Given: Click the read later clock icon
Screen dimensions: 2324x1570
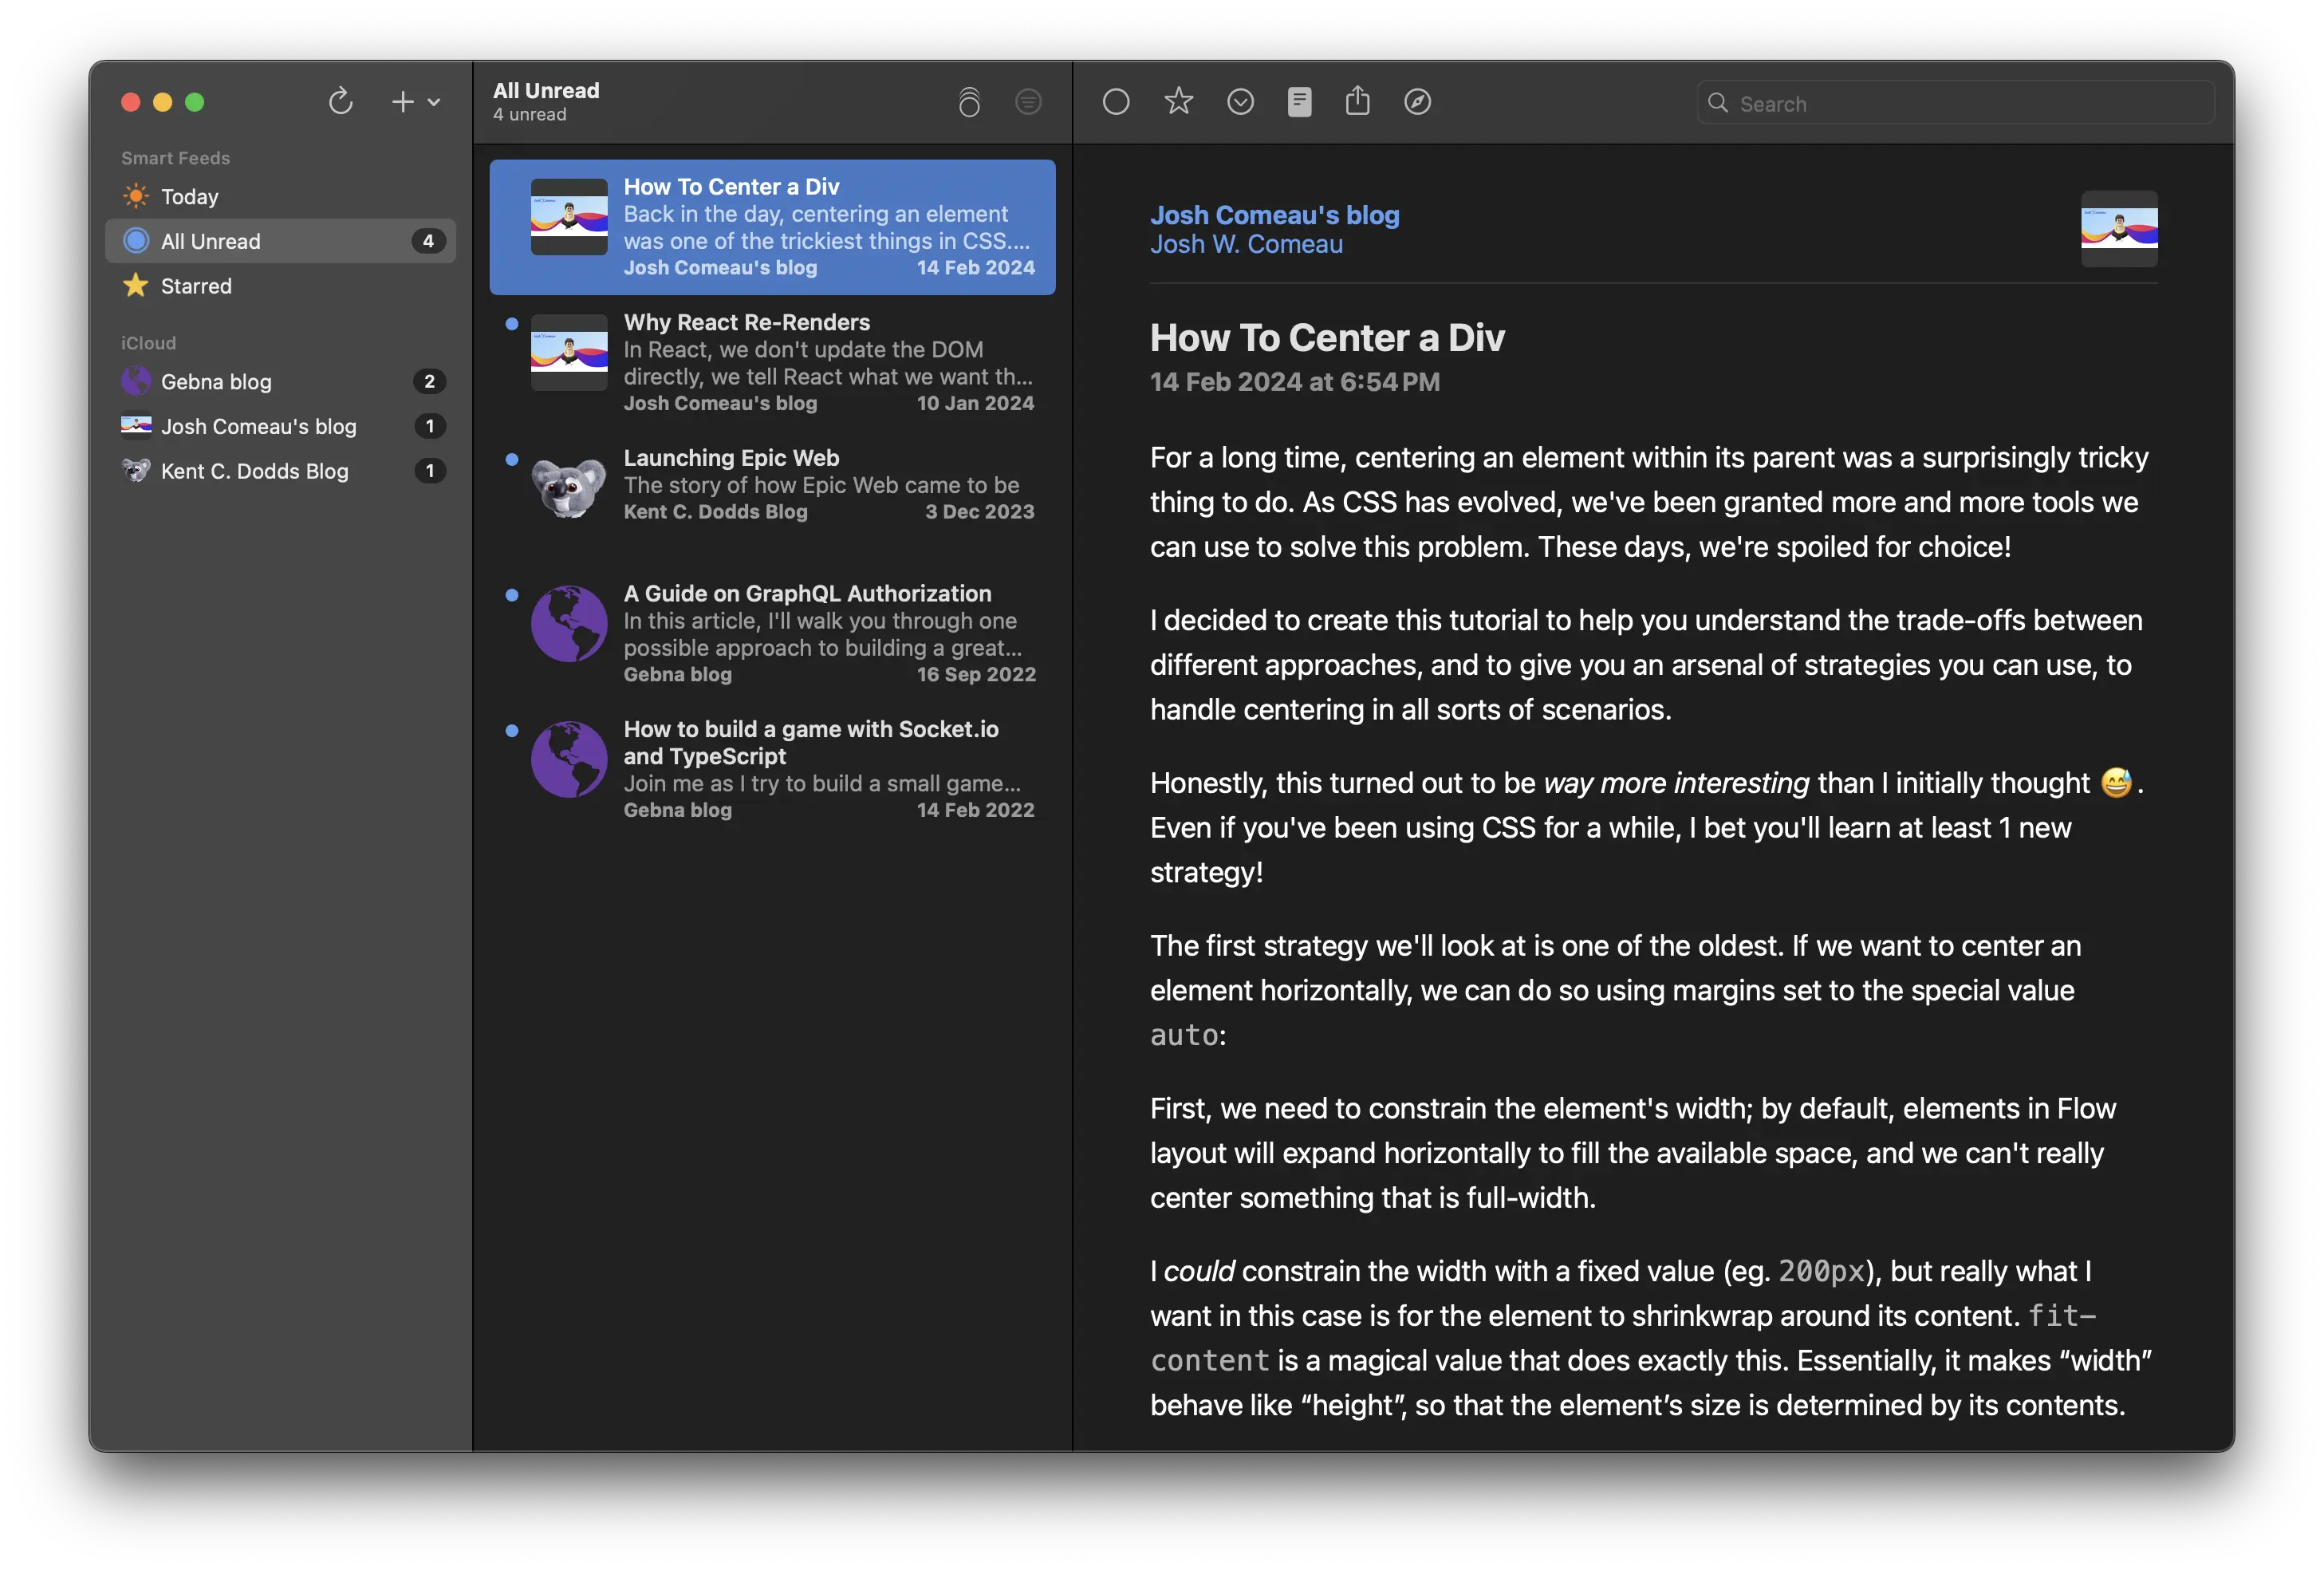Looking at the screenshot, I should click(x=1239, y=101).
